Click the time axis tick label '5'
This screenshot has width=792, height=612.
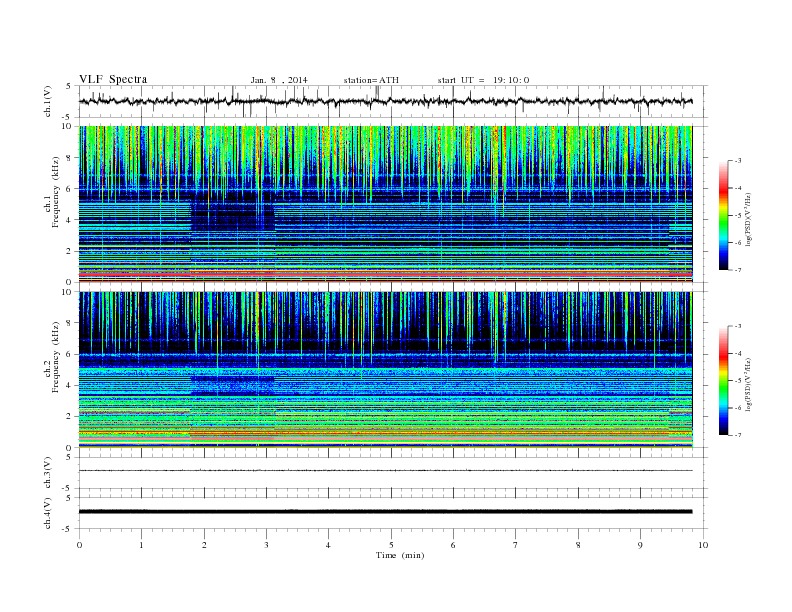pyautogui.click(x=391, y=545)
